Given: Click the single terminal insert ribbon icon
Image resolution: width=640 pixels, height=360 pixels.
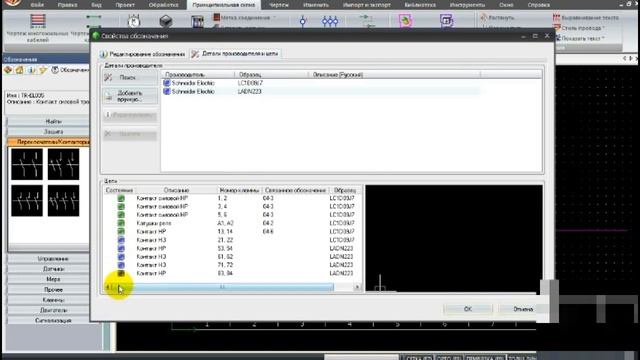Looking at the screenshot, I should click(x=303, y=21).
